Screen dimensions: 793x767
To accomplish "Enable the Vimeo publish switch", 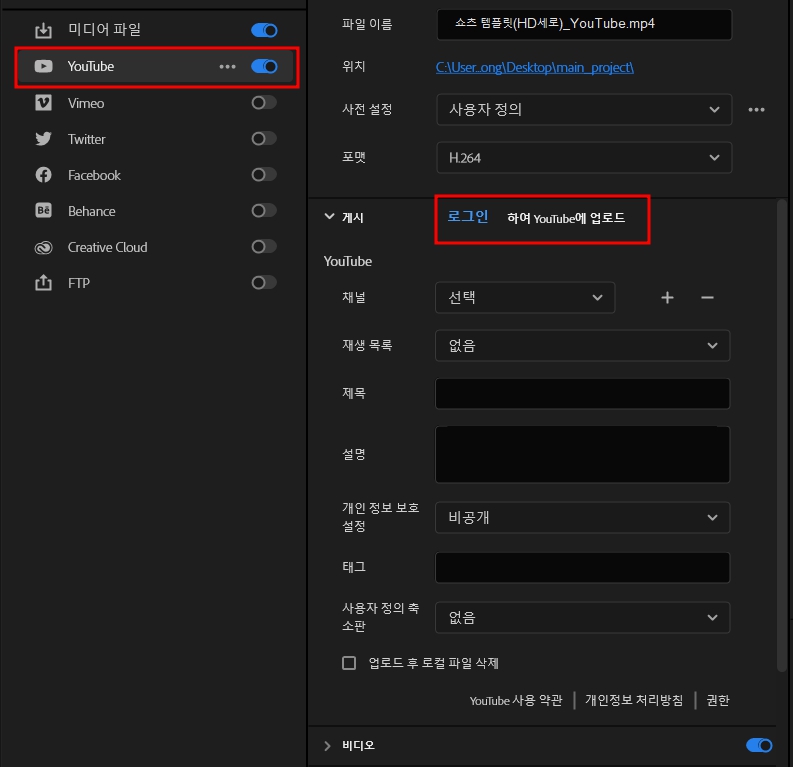I will pyautogui.click(x=264, y=103).
